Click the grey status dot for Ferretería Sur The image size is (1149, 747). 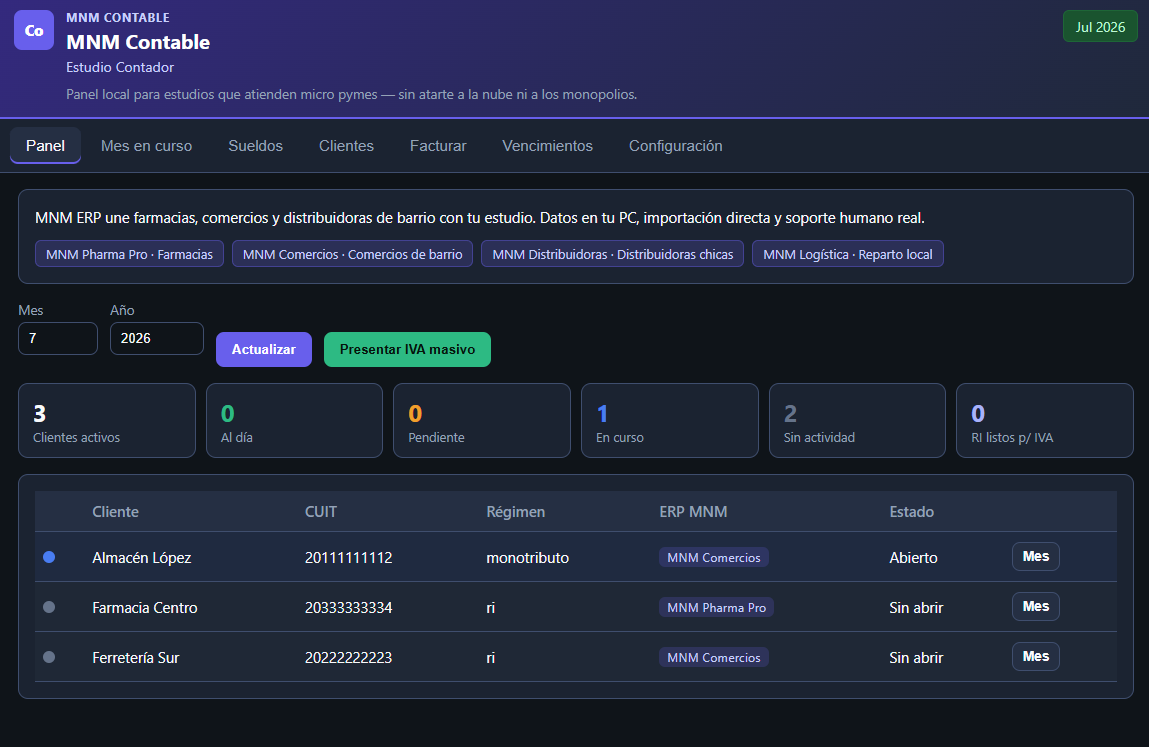[49, 657]
